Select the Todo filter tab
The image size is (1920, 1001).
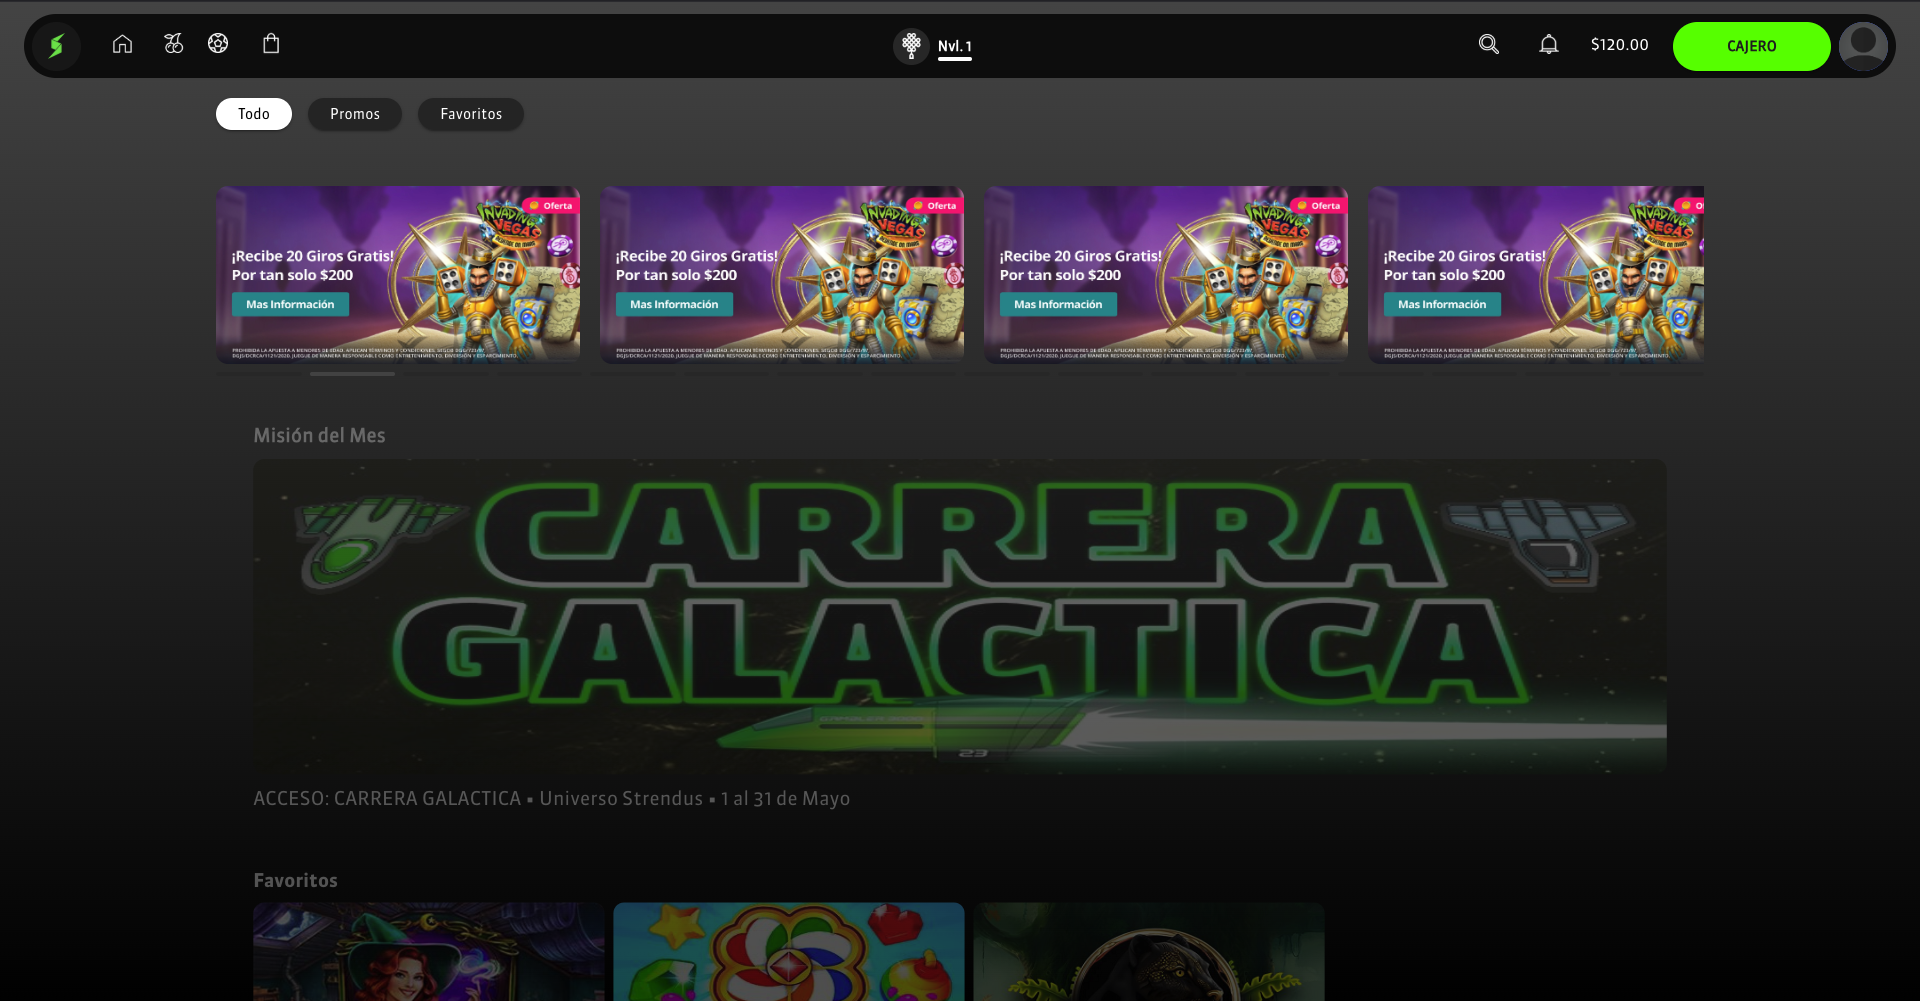point(254,114)
